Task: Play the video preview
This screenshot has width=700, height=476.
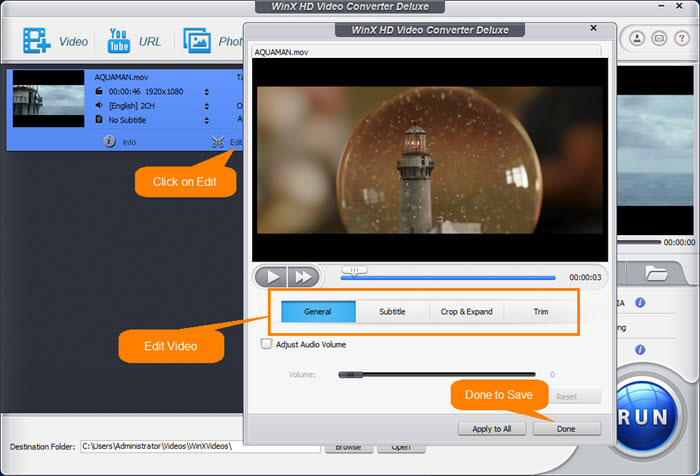Action: [x=271, y=277]
